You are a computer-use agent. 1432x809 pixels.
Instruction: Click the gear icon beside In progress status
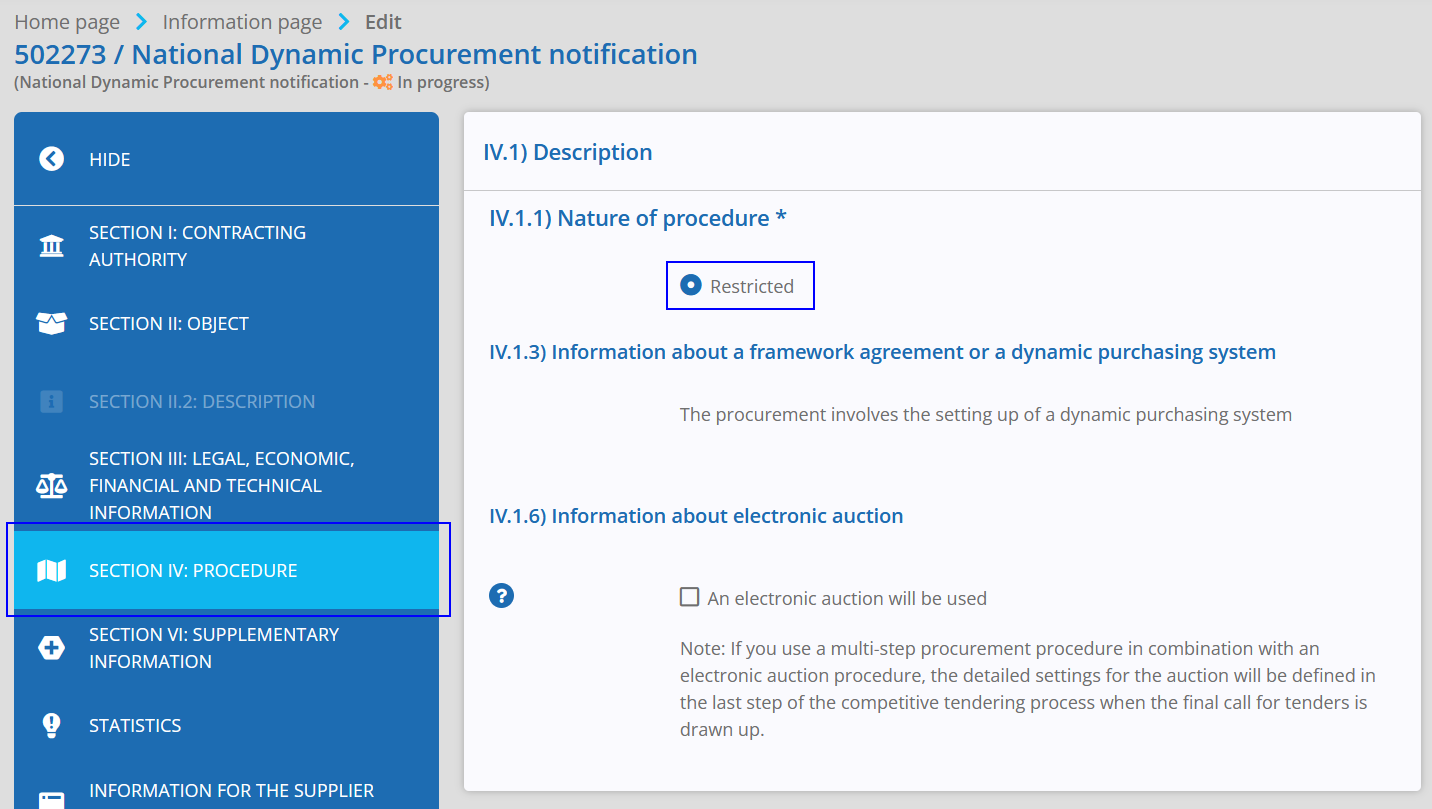(381, 82)
